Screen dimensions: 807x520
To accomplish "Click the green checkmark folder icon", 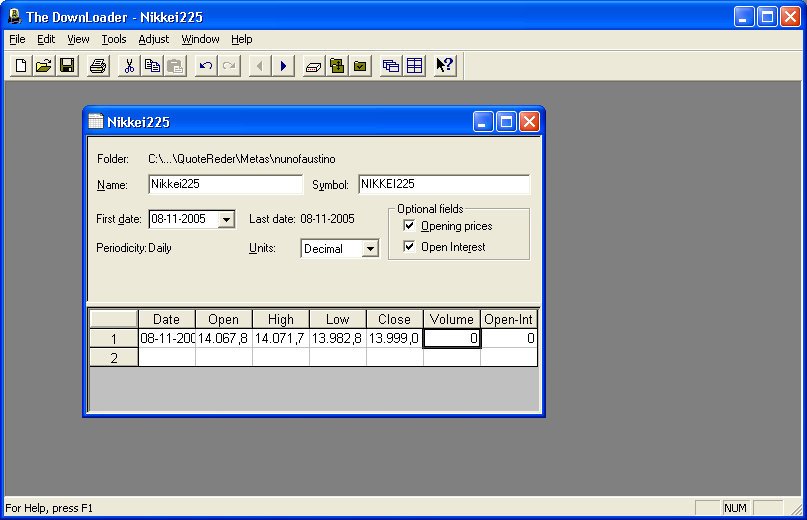I will click(x=360, y=66).
